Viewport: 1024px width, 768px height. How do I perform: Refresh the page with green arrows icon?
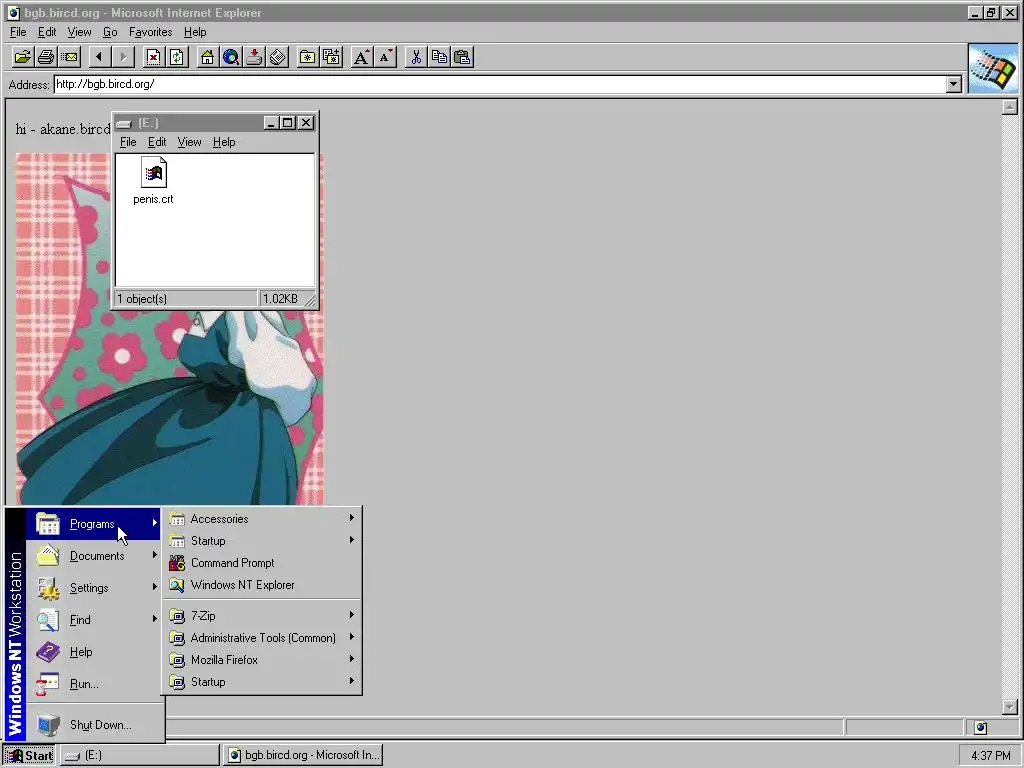coord(176,57)
